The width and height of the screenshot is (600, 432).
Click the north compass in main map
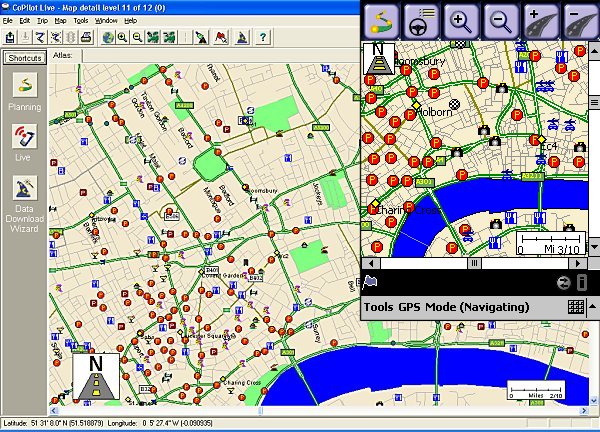click(x=96, y=377)
